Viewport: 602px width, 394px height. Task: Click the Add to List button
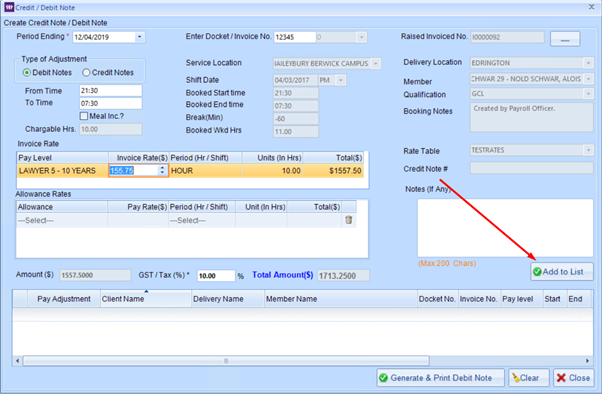[562, 271]
